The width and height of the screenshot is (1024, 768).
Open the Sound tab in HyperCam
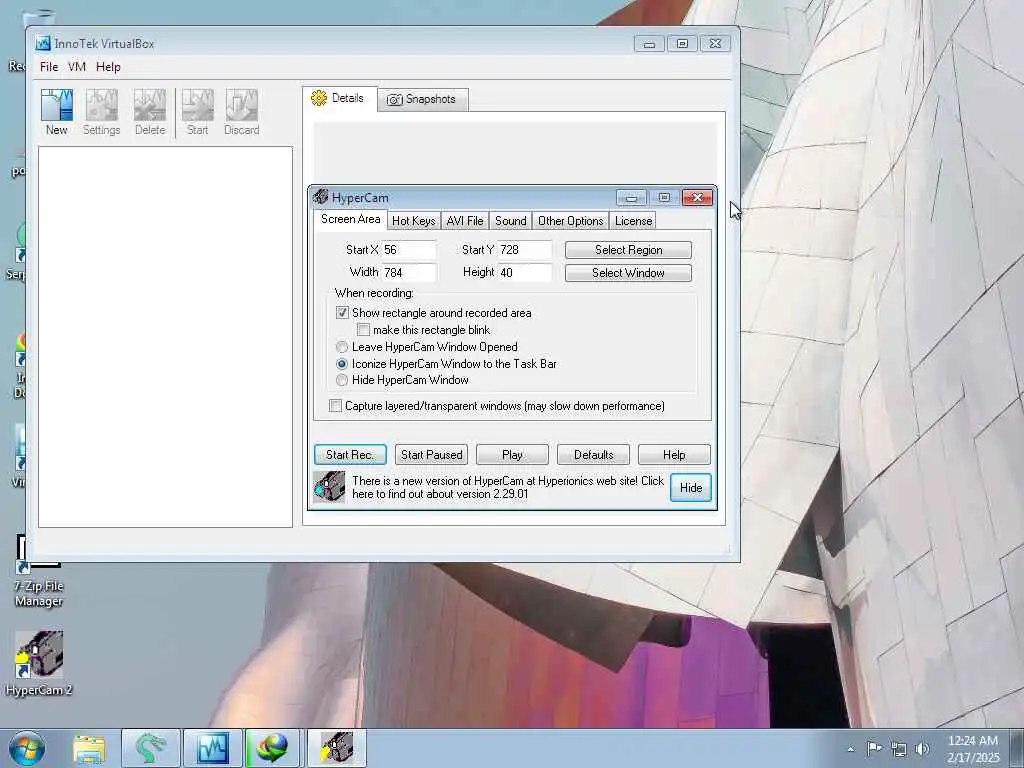[x=510, y=221]
